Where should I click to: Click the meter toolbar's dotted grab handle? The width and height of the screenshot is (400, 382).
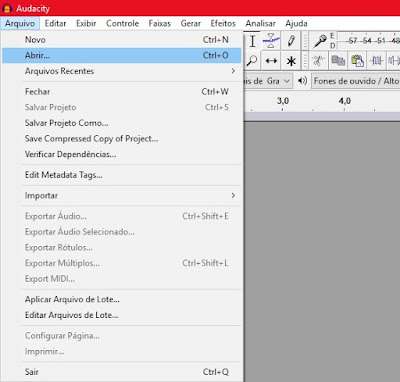click(x=305, y=41)
